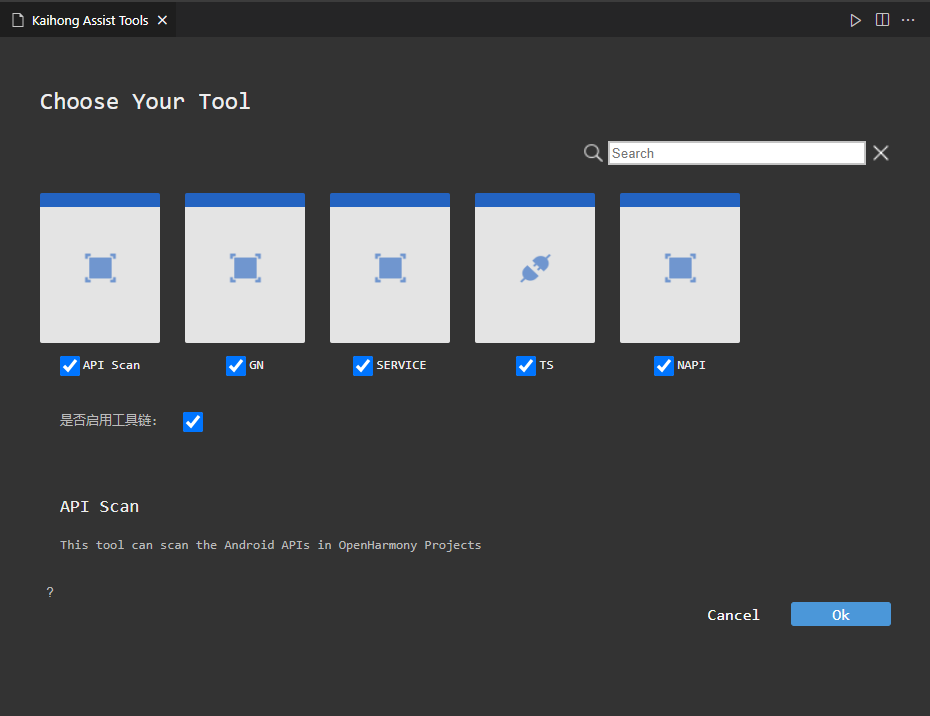Click the magnifier search icon
The height and width of the screenshot is (716, 930).
tap(593, 153)
